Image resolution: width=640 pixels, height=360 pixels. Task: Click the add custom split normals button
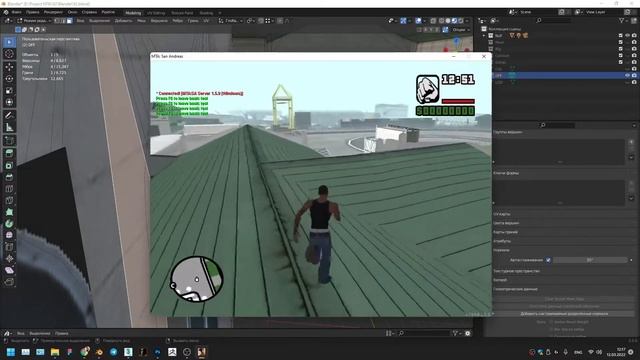(x=564, y=314)
